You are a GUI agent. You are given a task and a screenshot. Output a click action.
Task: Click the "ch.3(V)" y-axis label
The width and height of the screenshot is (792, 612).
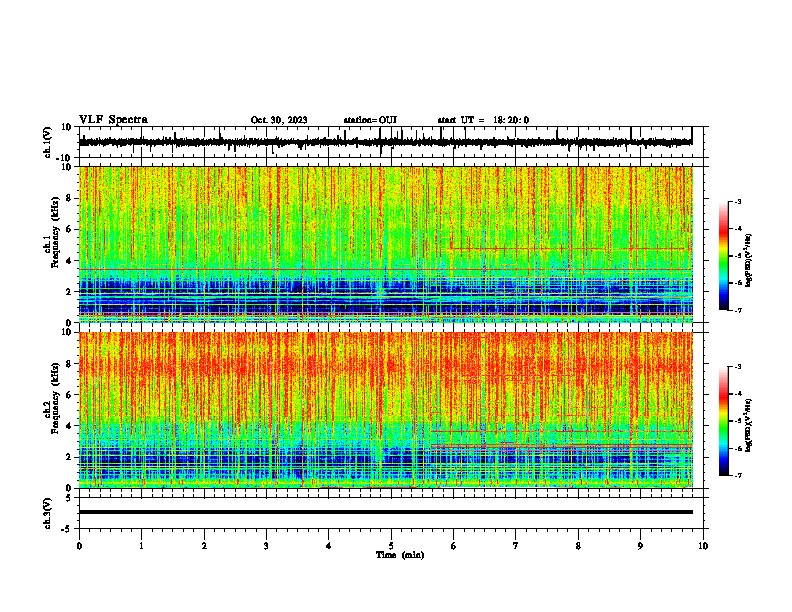(x=47, y=513)
